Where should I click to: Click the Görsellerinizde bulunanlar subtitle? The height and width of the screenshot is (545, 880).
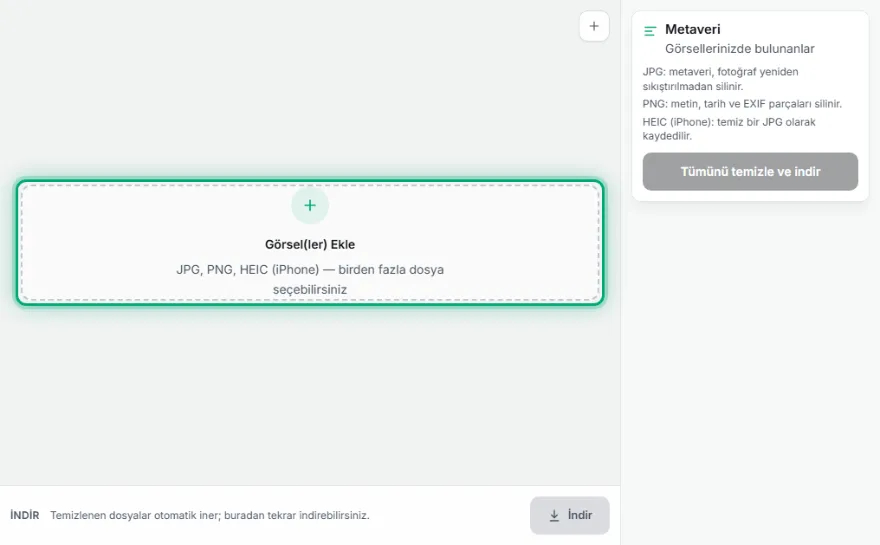pos(740,49)
